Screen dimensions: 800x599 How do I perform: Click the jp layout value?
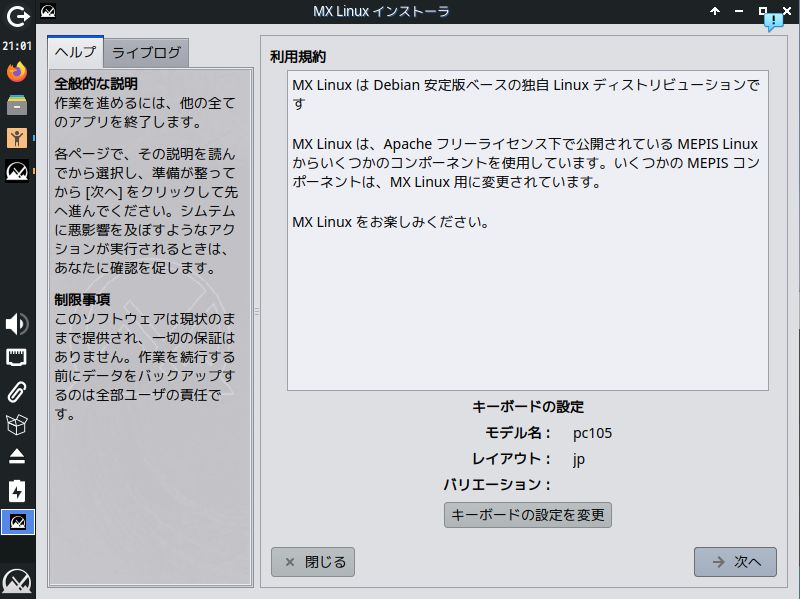[x=579, y=460]
